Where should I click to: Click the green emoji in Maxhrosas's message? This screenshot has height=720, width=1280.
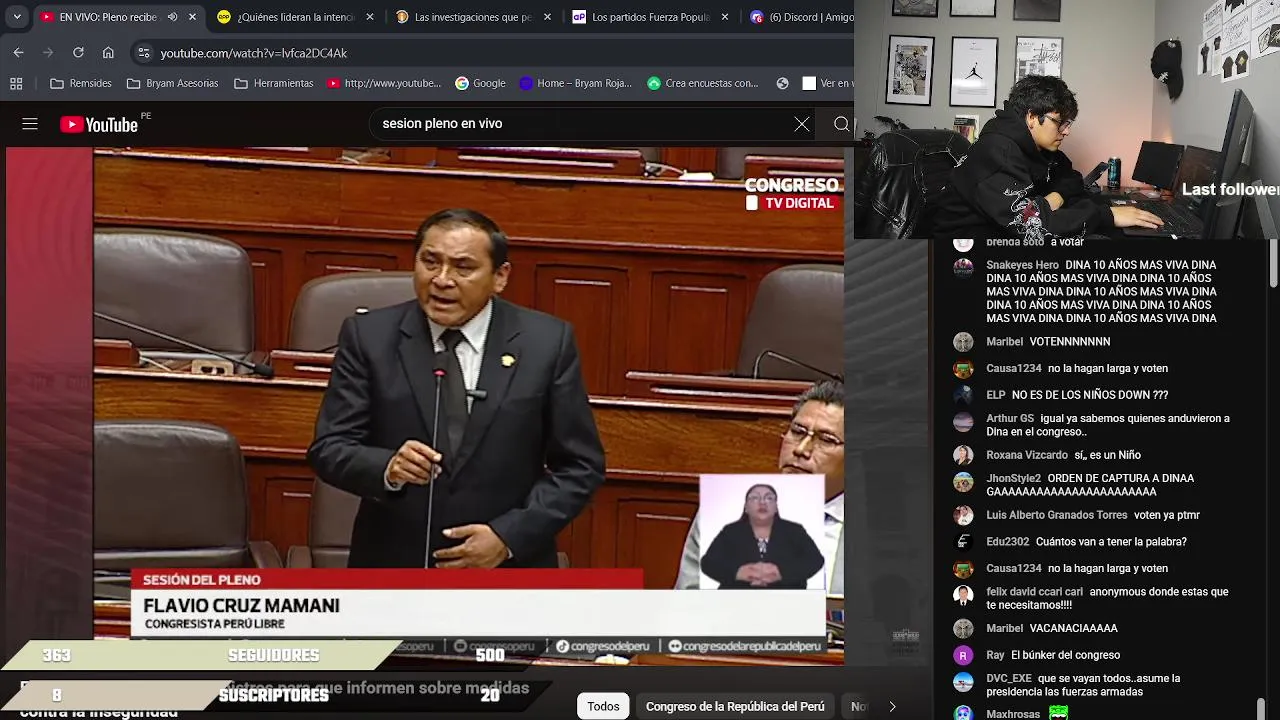1058,713
